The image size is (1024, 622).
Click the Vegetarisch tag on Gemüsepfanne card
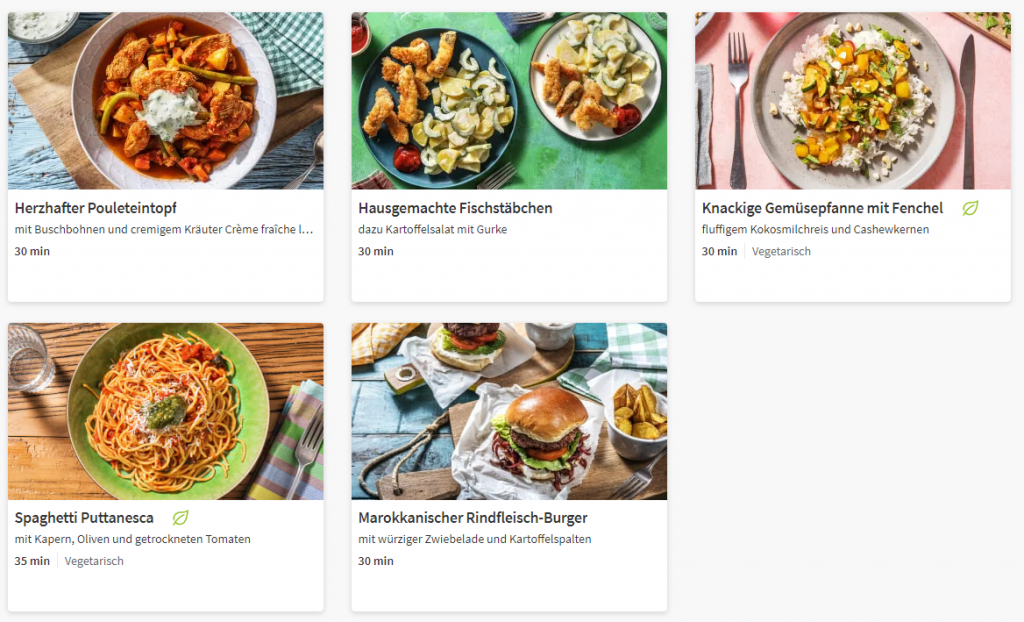coord(781,251)
